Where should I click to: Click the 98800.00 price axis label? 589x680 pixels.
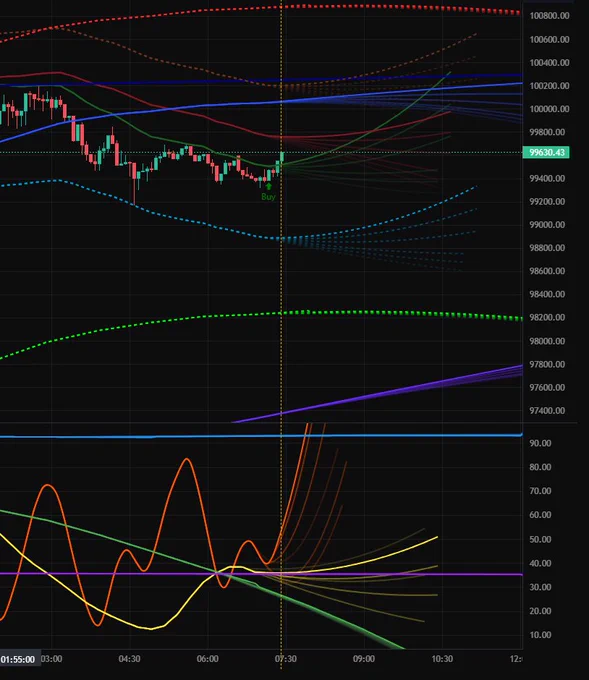click(549, 248)
